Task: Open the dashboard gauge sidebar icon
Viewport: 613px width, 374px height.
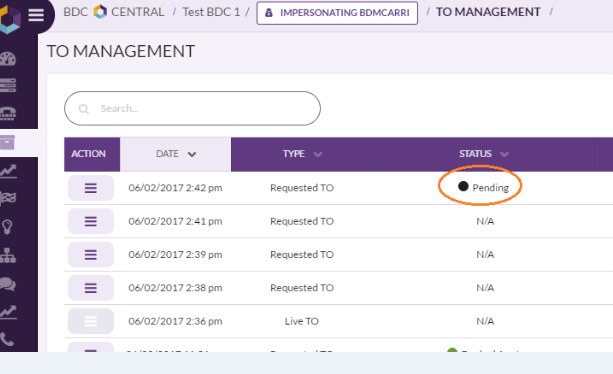Action: (8, 59)
